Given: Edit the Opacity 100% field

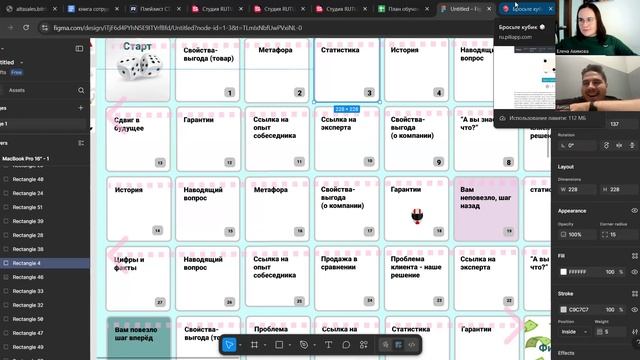Looking at the screenshot, I should 578,235.
